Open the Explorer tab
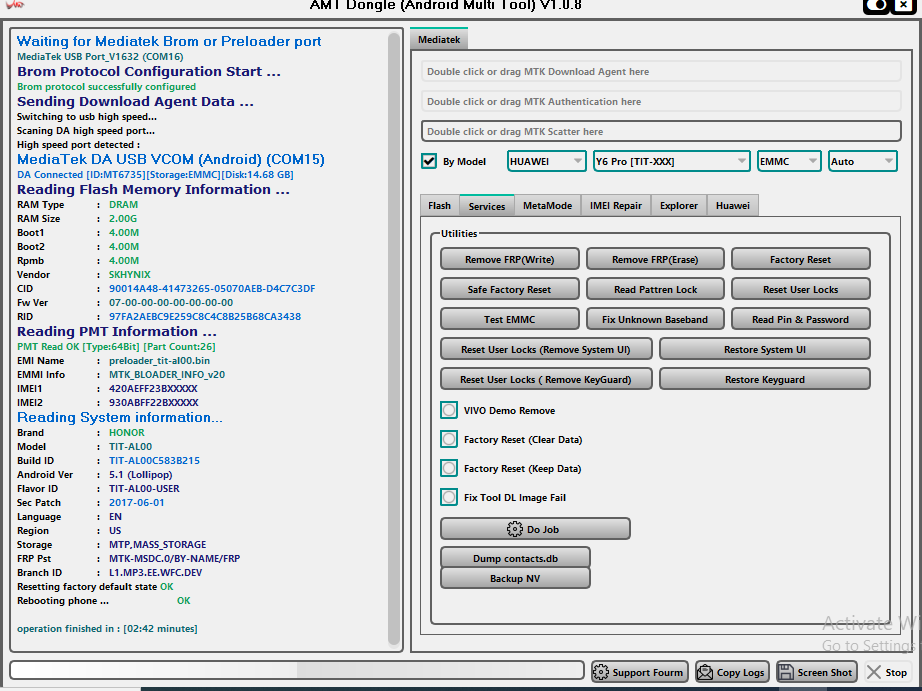Viewport: 922px width, 691px height. tap(679, 206)
